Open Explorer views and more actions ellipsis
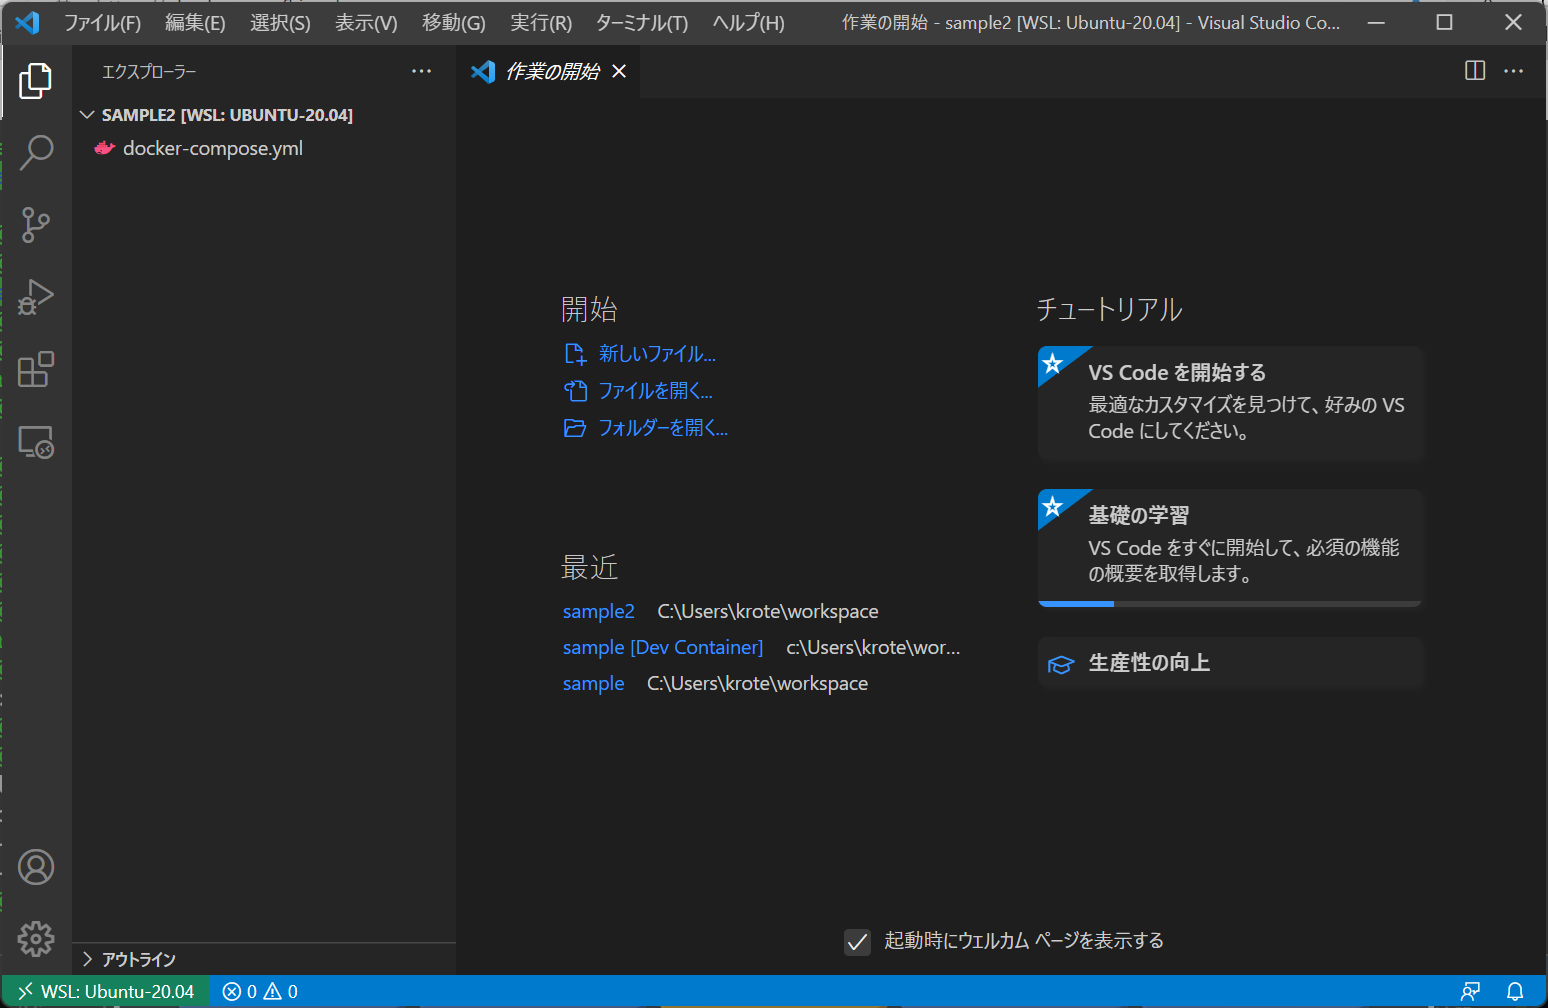Viewport: 1548px width, 1008px height. click(x=422, y=71)
